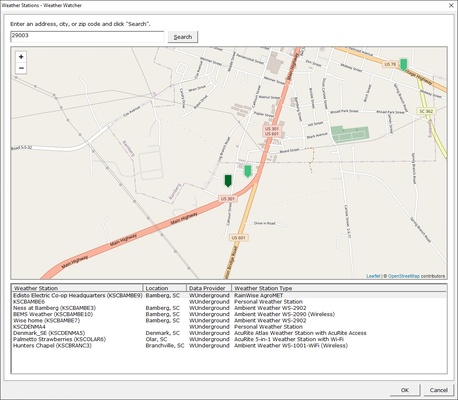The height and width of the screenshot is (400, 458).
Task: Close the Weather Stations dialog
Action: point(451,5)
